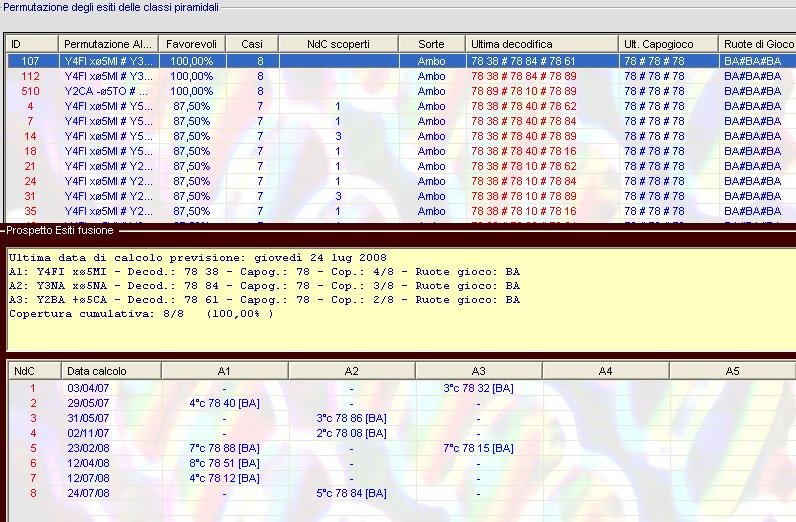The width and height of the screenshot is (796, 522).
Task: Click the A3 line in the yellow prospetto
Action: pos(264,300)
